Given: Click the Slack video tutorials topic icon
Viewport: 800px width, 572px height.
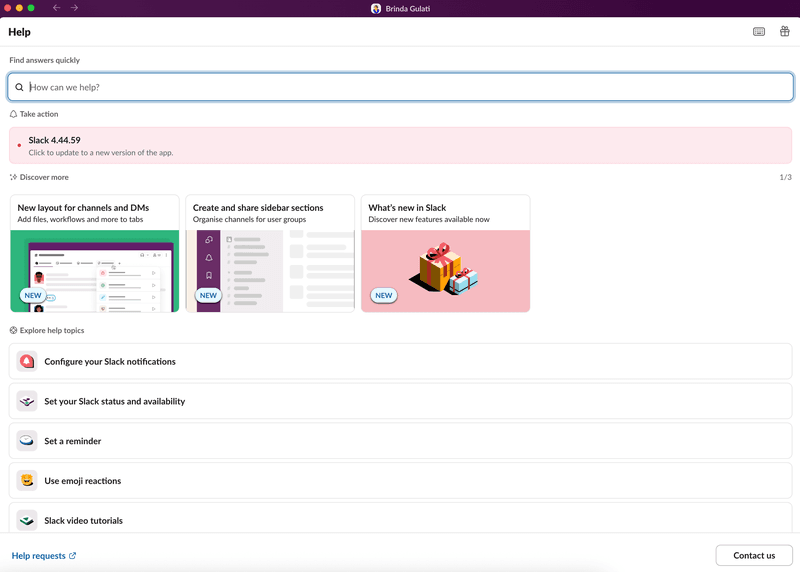Looking at the screenshot, I should (x=27, y=520).
